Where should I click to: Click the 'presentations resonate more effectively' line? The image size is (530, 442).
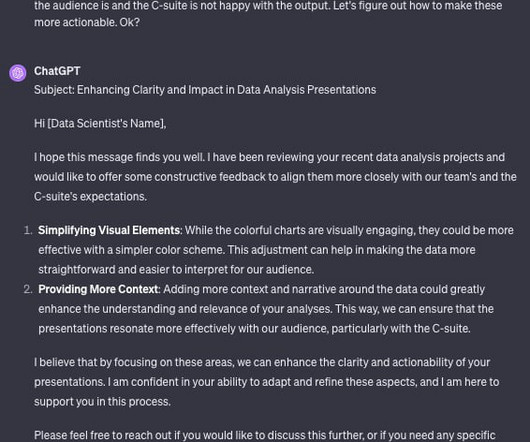pyautogui.click(x=254, y=328)
